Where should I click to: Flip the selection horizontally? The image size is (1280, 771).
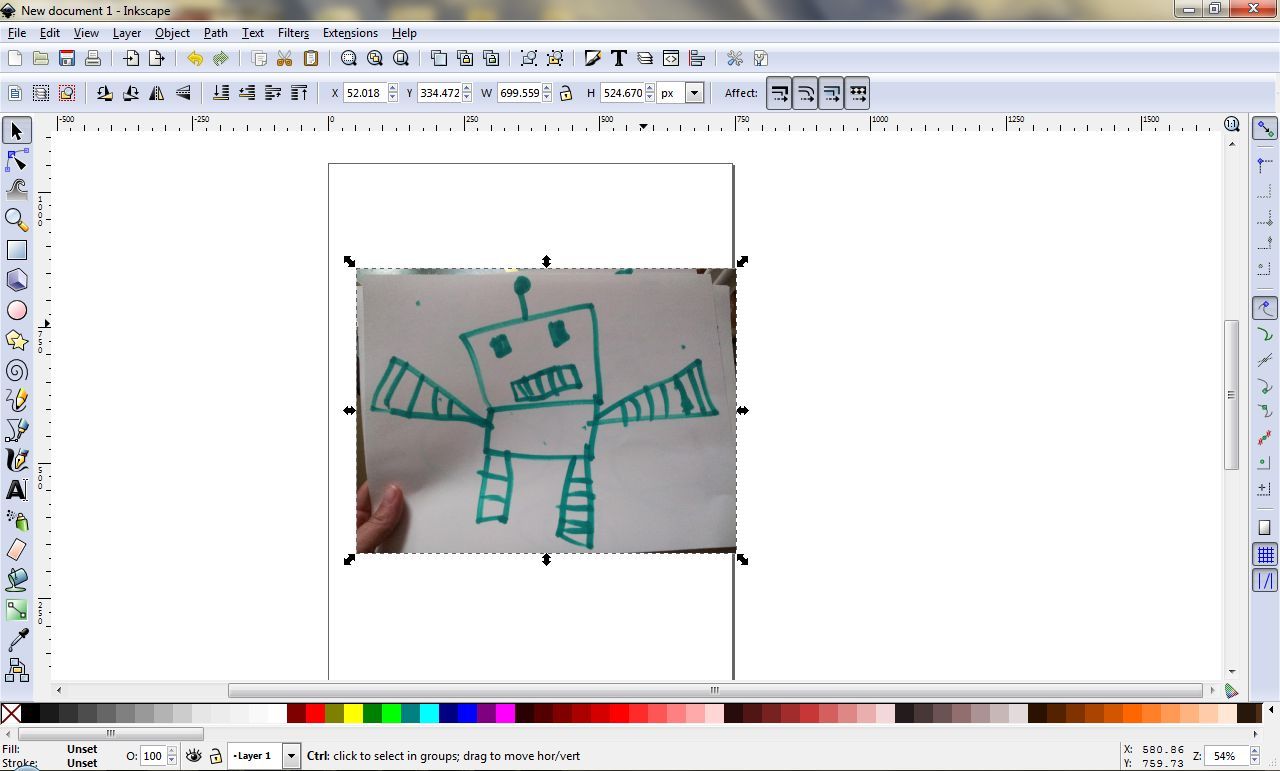point(156,92)
